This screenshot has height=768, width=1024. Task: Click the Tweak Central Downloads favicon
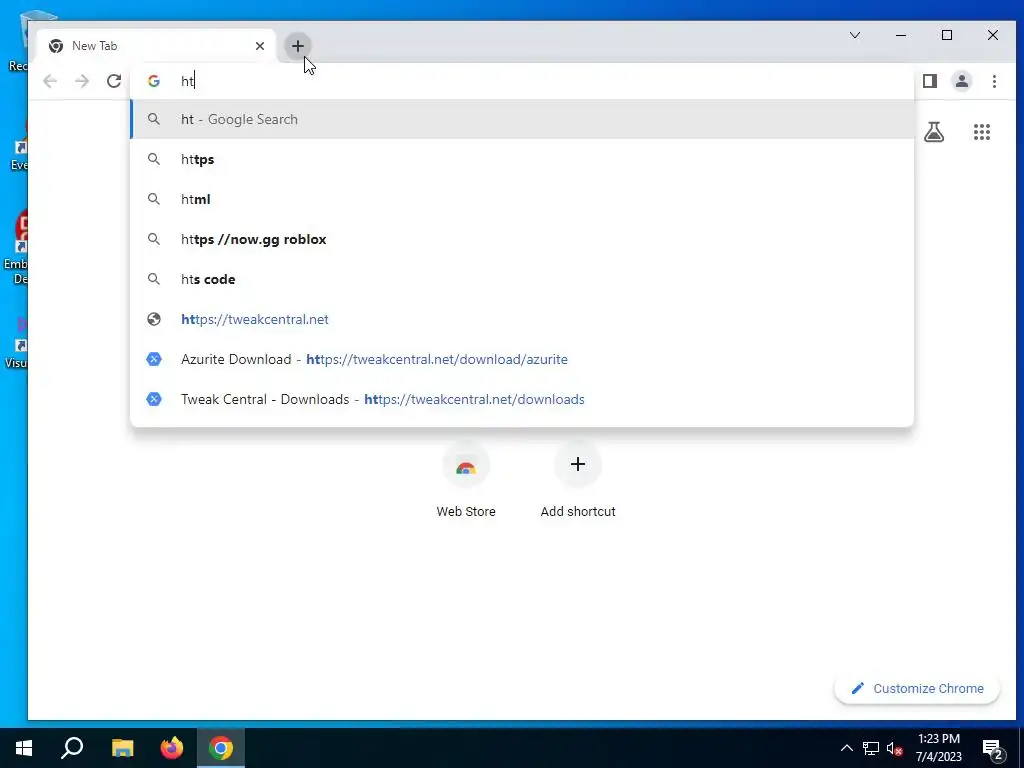(153, 399)
